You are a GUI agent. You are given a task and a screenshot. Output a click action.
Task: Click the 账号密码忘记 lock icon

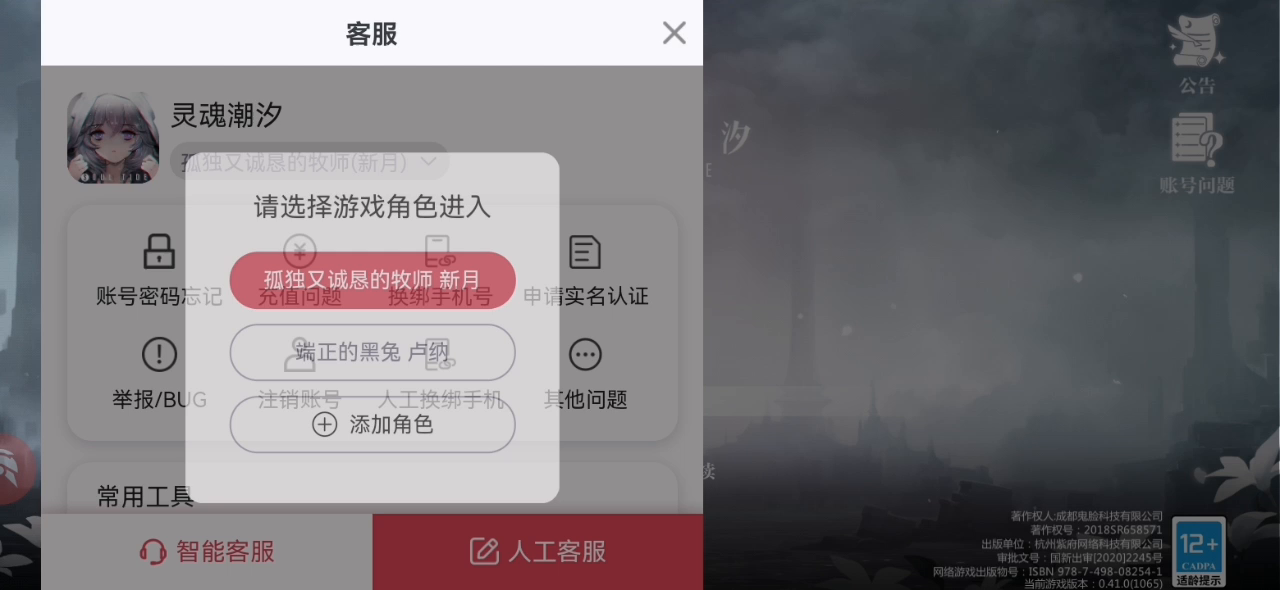coord(159,252)
